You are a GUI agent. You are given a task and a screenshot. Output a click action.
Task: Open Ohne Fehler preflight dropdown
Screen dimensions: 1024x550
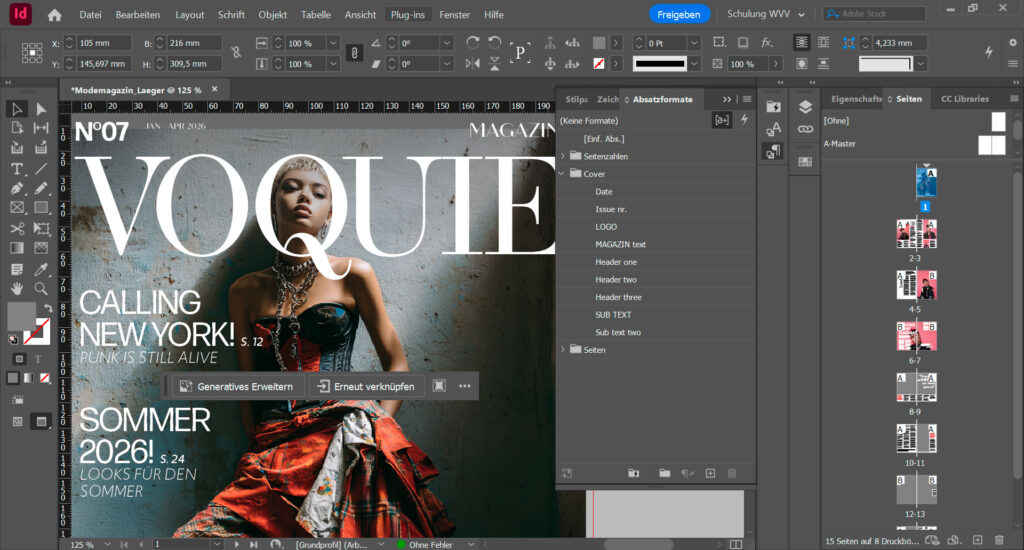click(x=471, y=544)
